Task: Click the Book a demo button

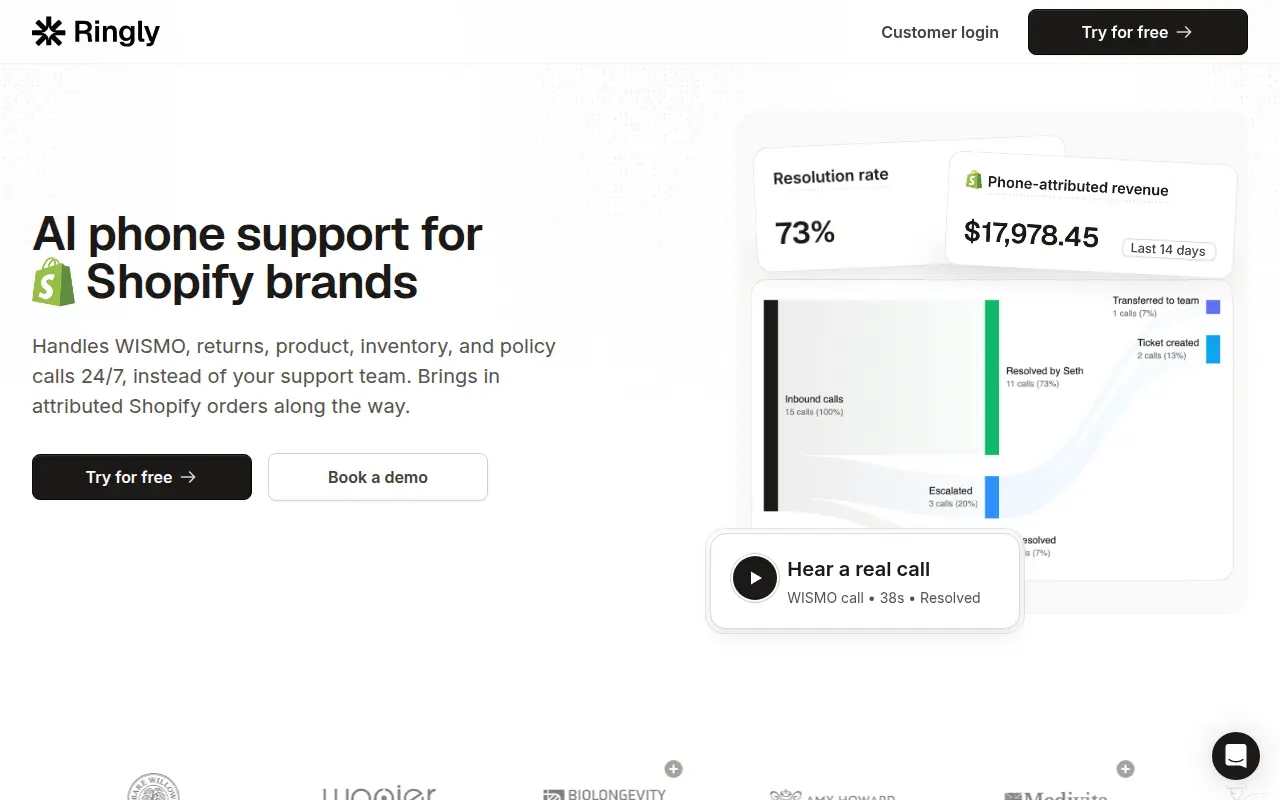Action: (x=378, y=477)
